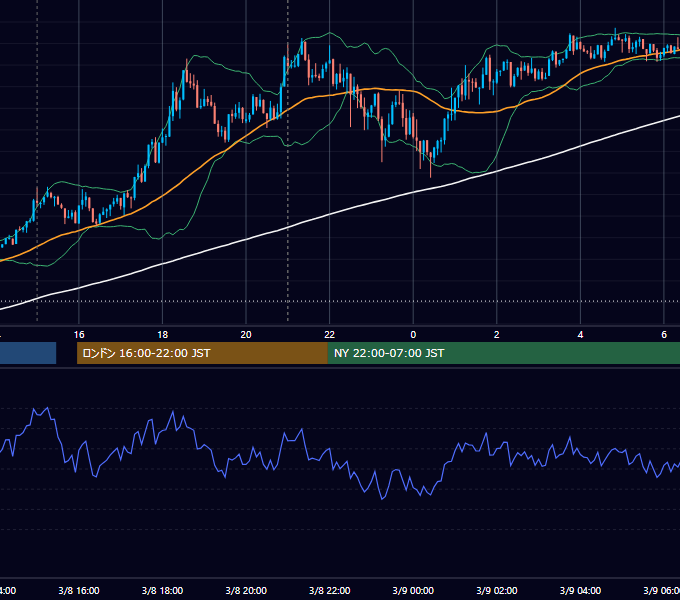
Task: Click the NY 22:00-07:00 JST session band
Action: (x=503, y=353)
